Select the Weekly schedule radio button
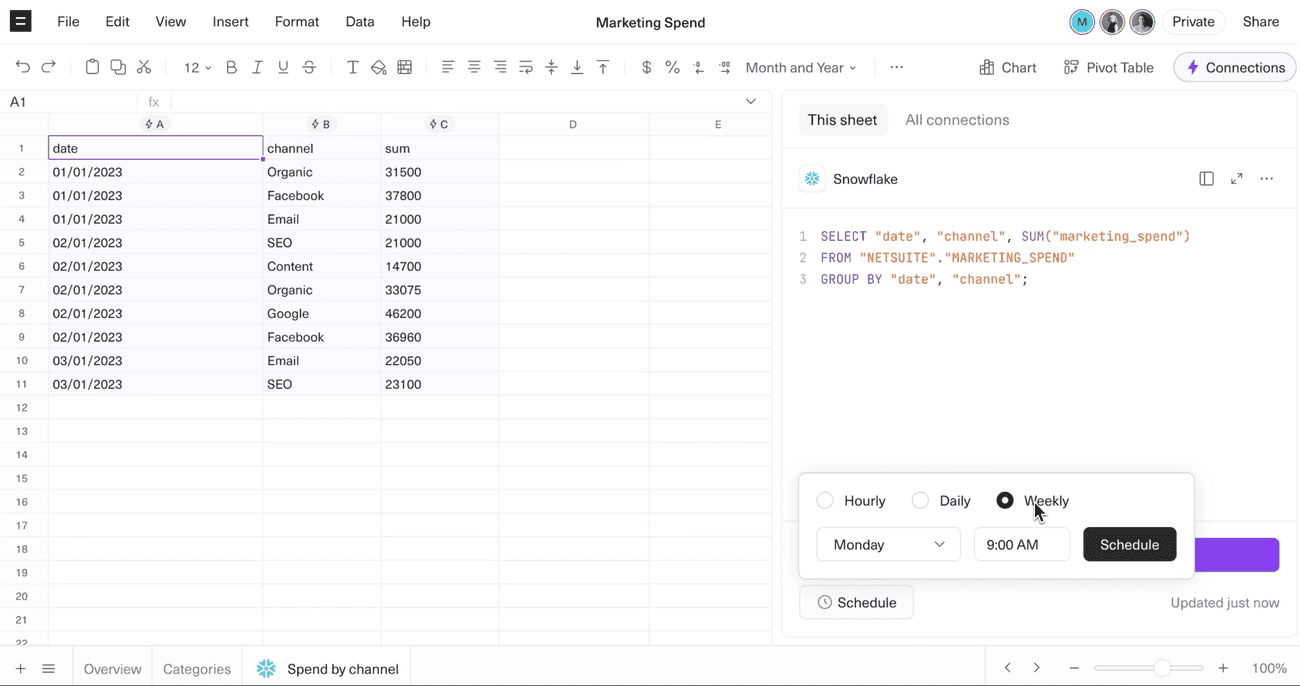The height and width of the screenshot is (686, 1300). (1004, 500)
